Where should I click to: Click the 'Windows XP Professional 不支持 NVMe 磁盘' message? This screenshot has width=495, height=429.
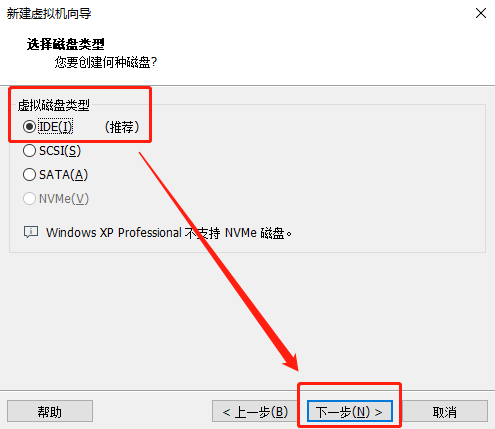(x=169, y=233)
